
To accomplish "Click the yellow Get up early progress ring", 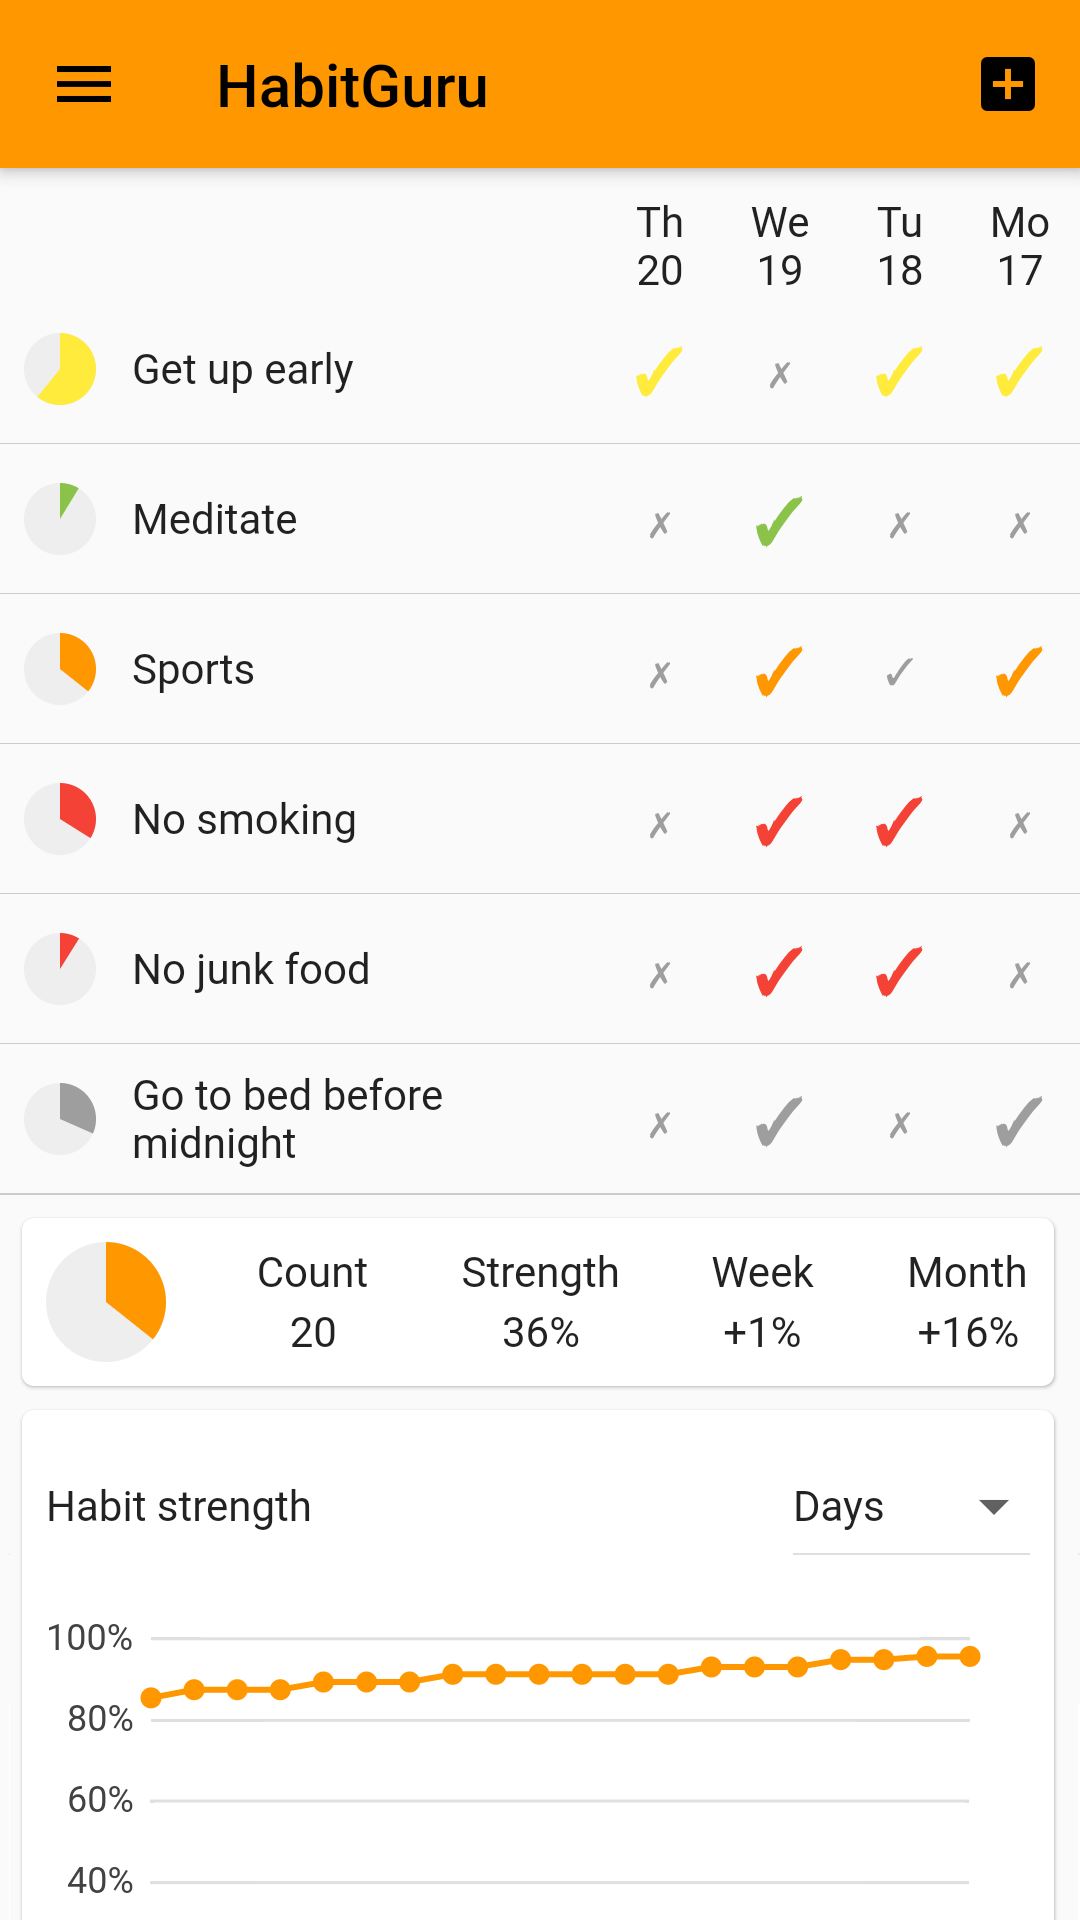I will tap(60, 369).
